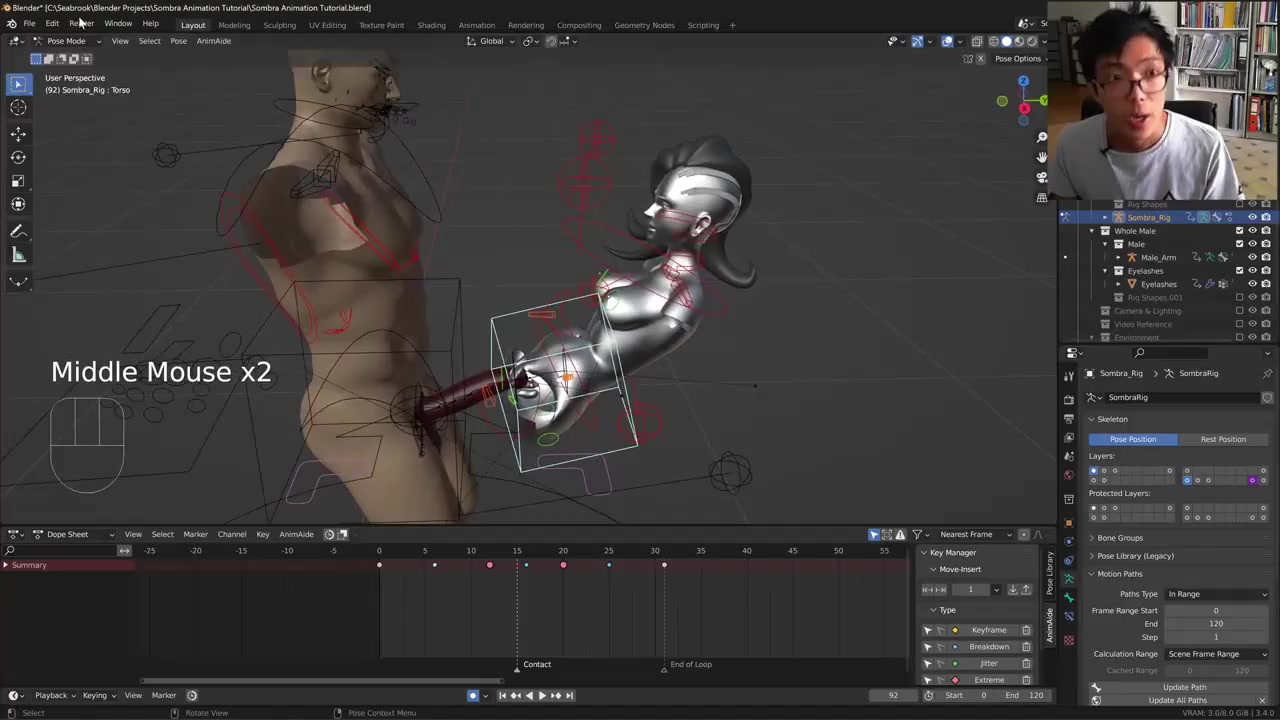The image size is (1280, 720).
Task: Click the viewport zoom magnifier gizmo
Action: [1042, 137]
